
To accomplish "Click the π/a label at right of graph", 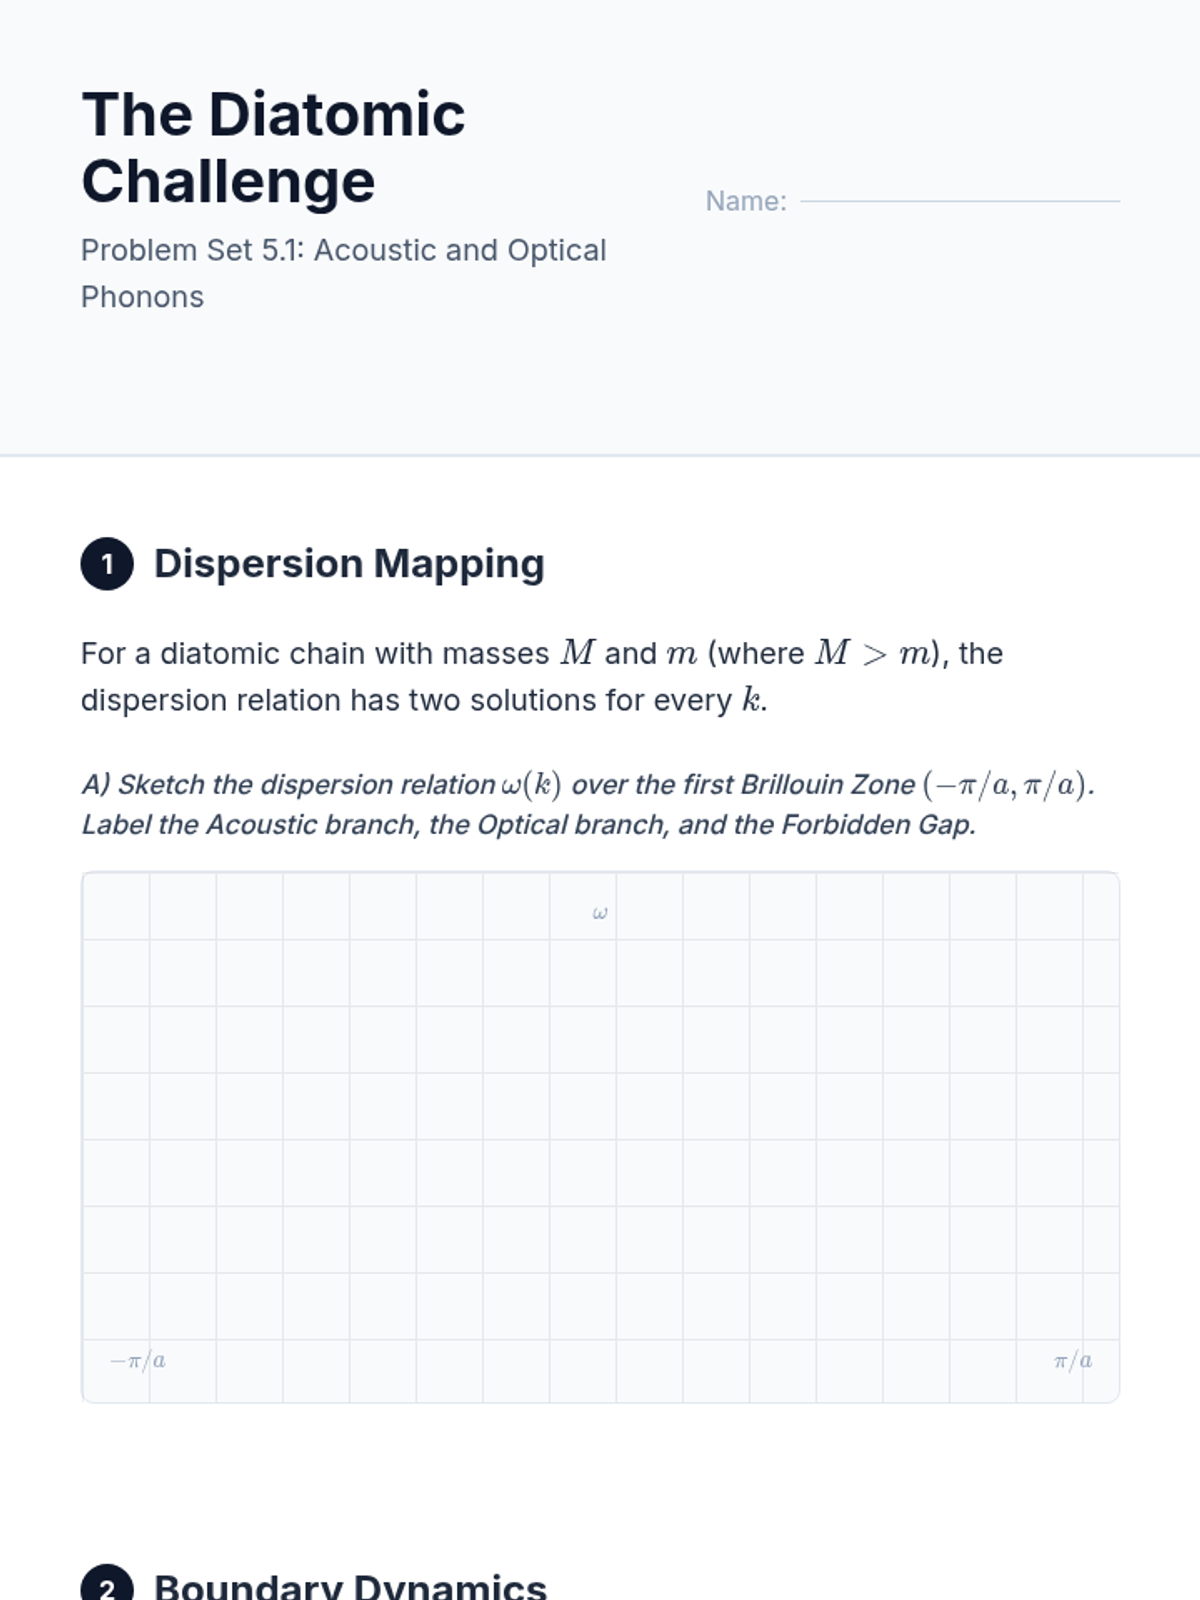I will [1073, 1360].
